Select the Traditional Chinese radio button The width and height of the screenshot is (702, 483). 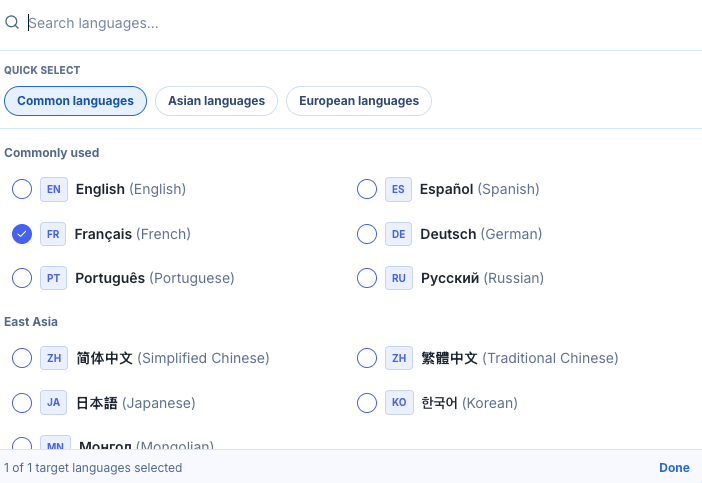coord(367,358)
